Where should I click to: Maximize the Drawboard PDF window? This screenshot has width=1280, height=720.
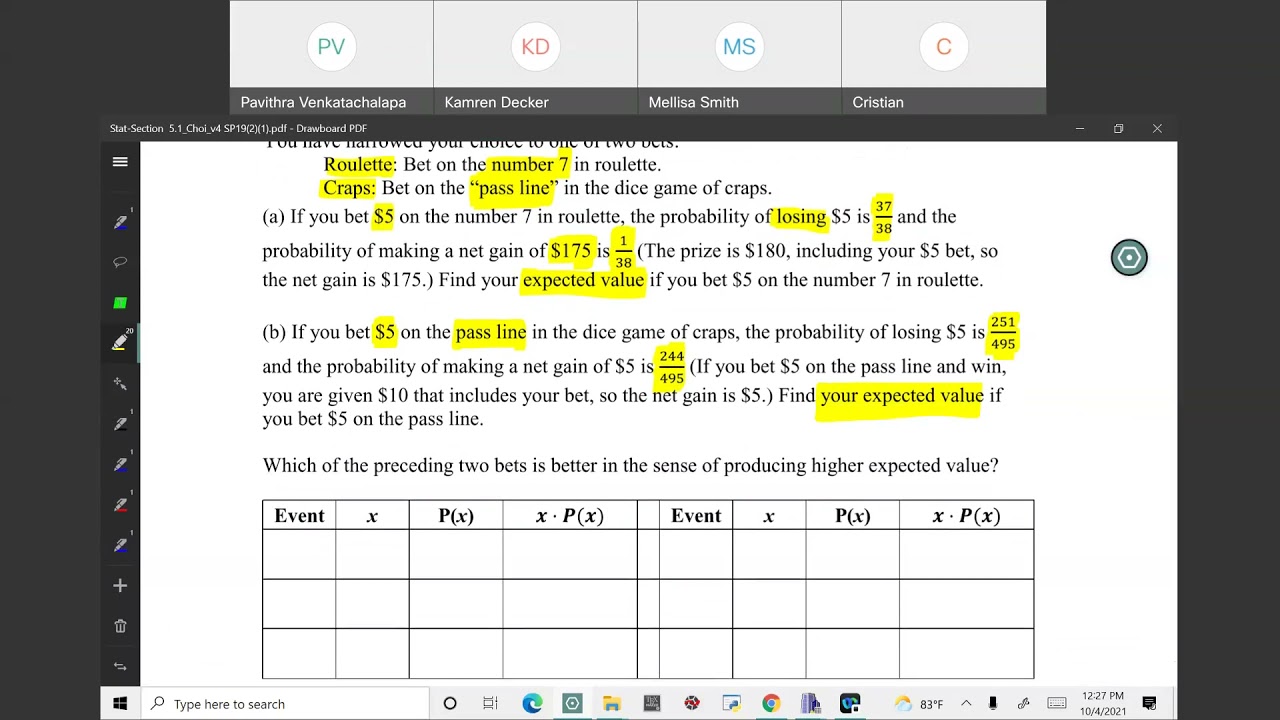pos(1118,128)
